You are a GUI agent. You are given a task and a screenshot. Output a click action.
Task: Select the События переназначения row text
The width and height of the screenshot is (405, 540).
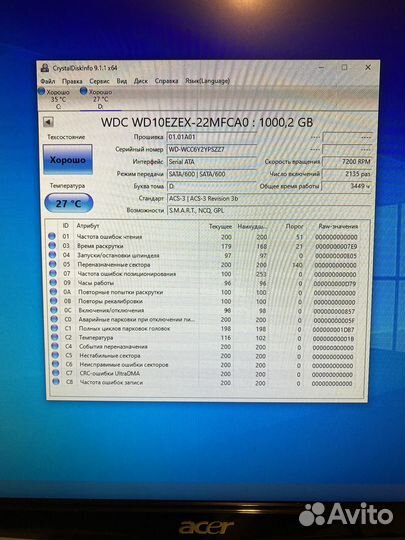coord(113,347)
